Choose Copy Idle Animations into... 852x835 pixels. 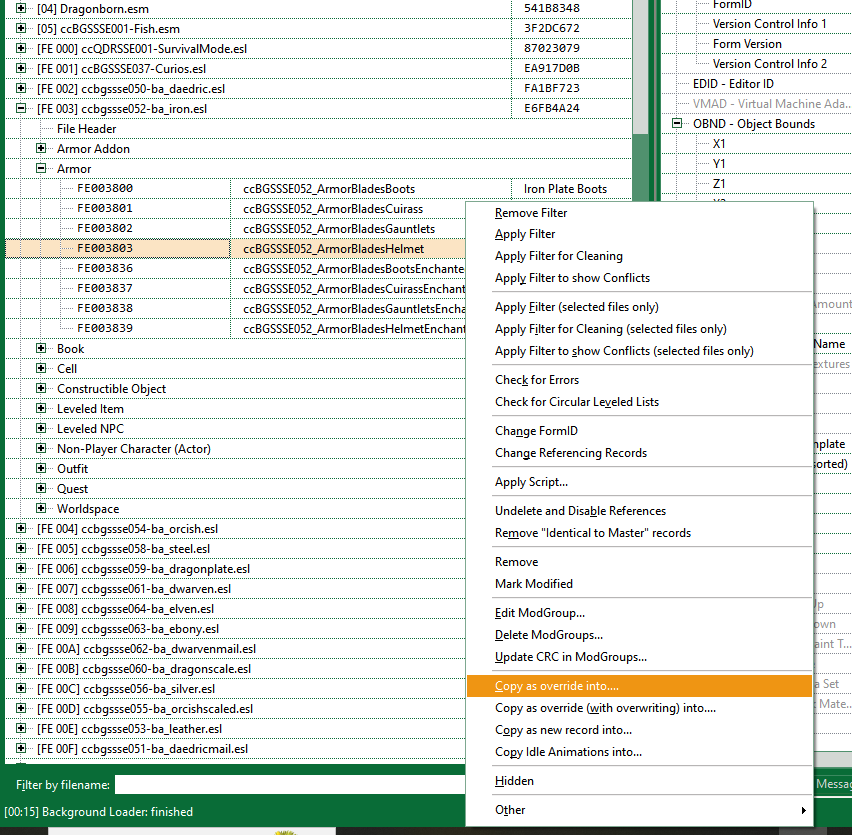639,752
